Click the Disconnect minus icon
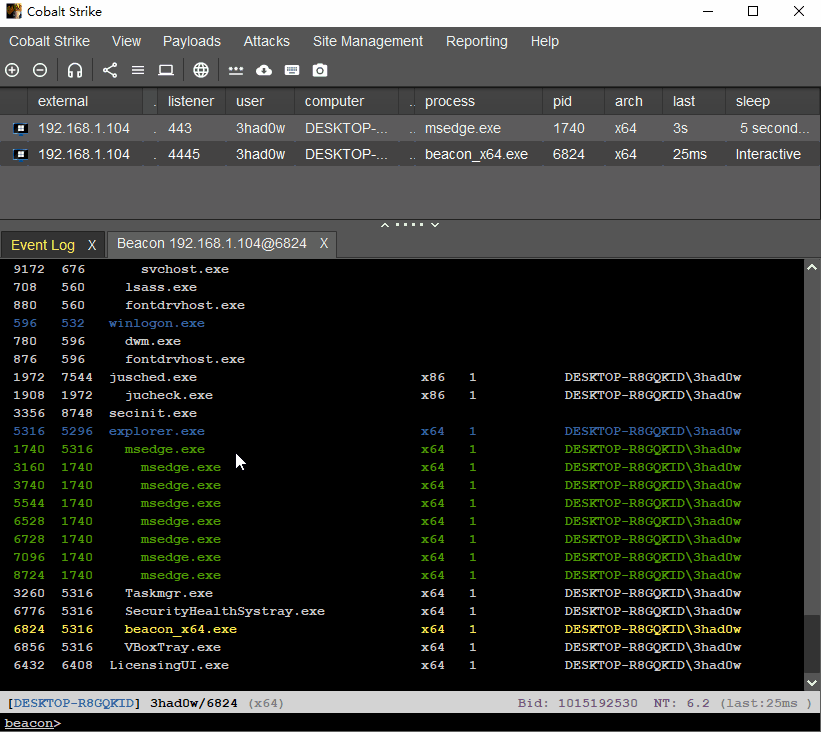Image resolution: width=821 pixels, height=732 pixels. pos(40,70)
